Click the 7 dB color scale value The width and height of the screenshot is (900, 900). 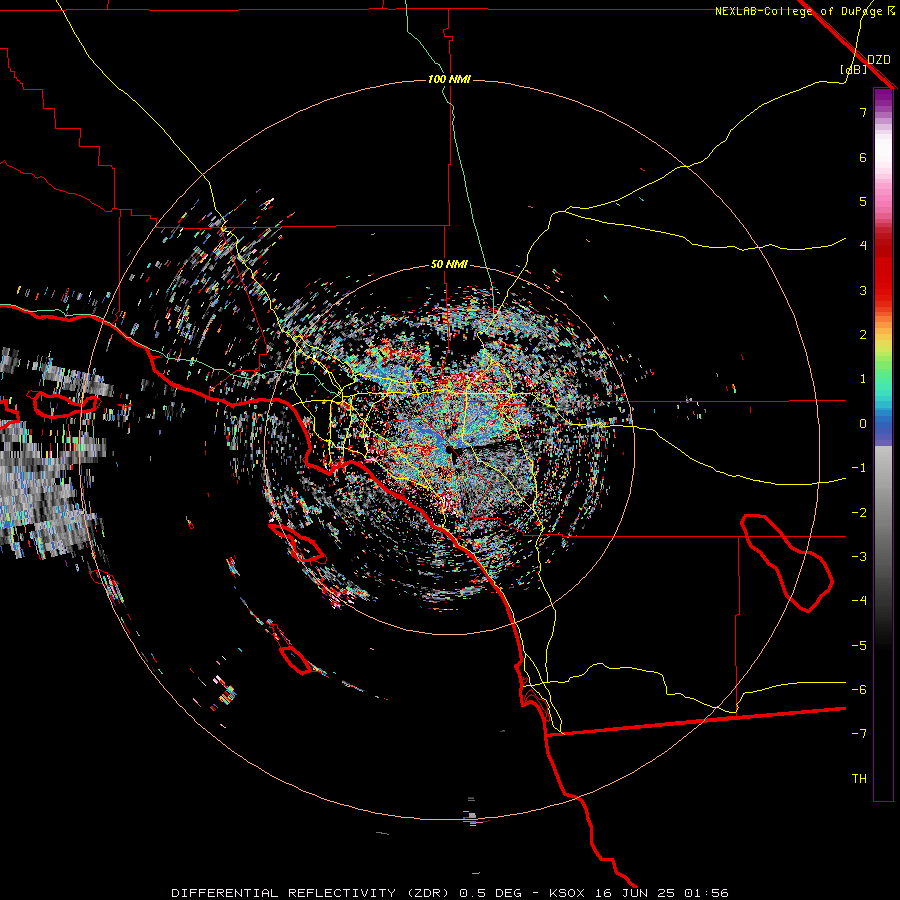pos(863,112)
